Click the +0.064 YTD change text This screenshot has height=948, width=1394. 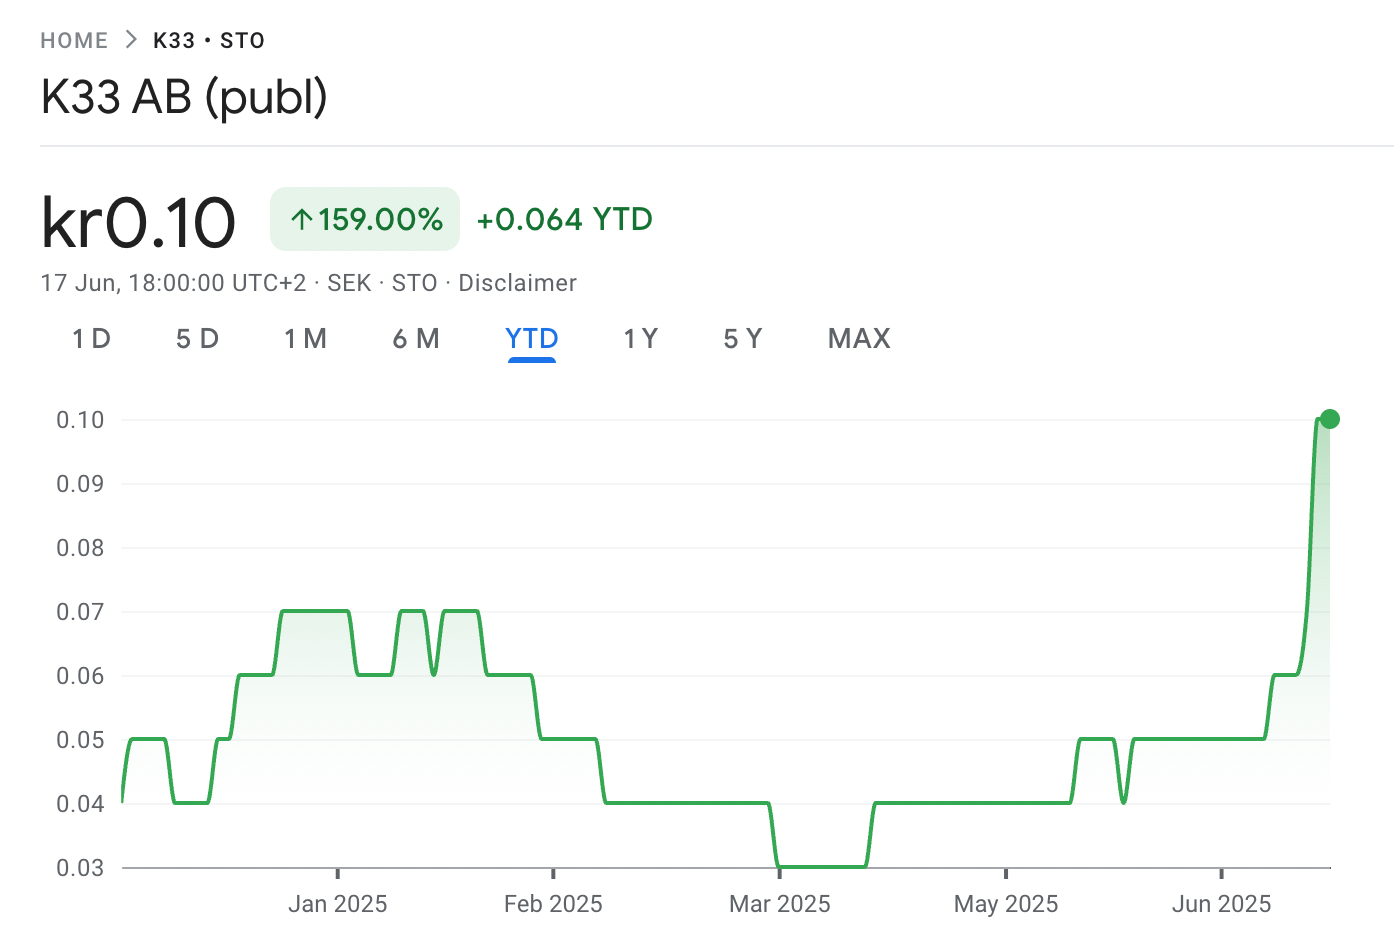point(564,219)
